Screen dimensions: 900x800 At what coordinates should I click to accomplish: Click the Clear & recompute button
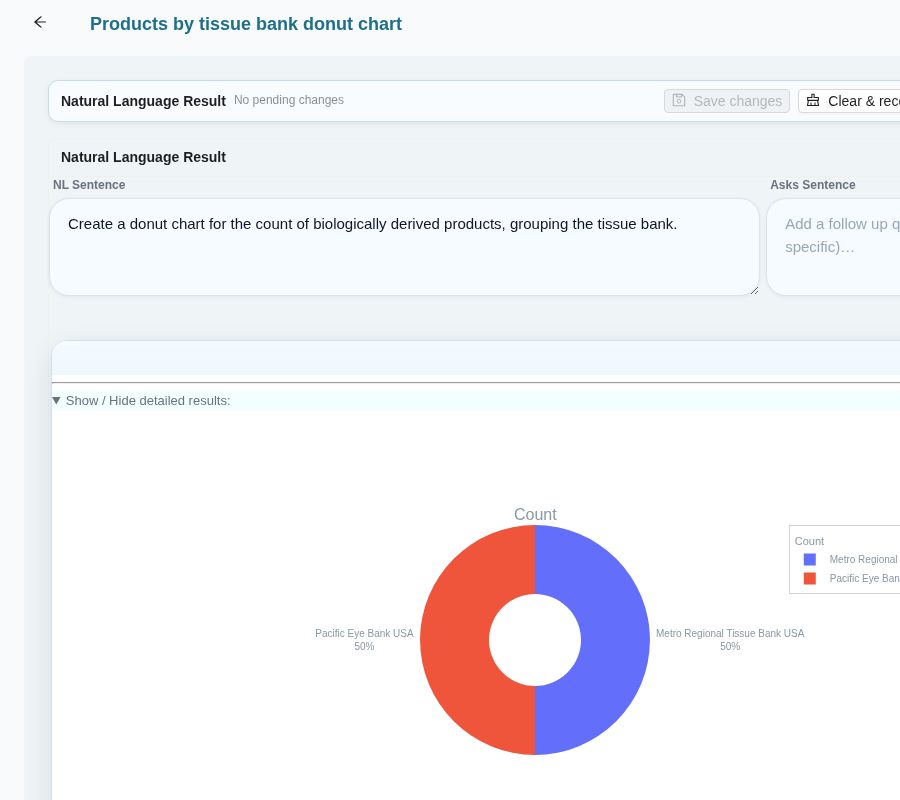[849, 101]
